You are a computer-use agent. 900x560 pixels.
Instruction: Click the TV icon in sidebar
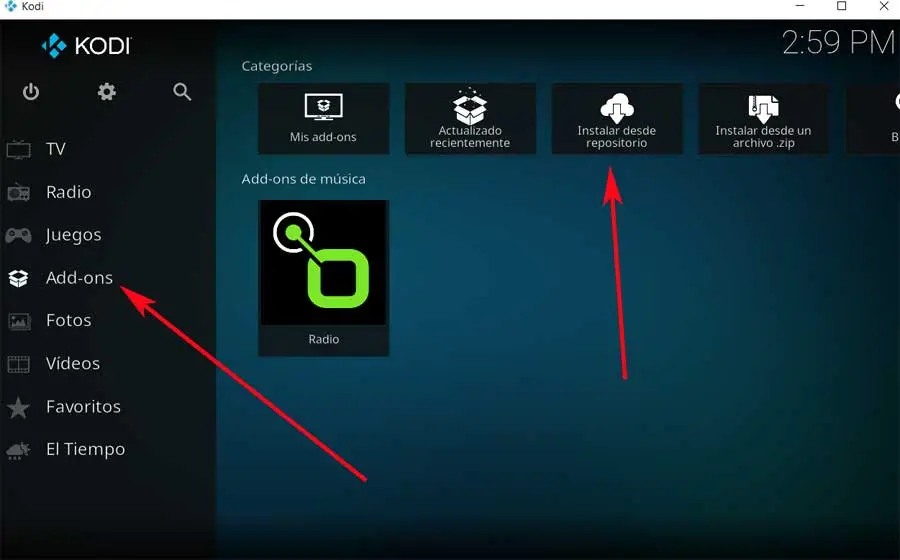(x=18, y=149)
